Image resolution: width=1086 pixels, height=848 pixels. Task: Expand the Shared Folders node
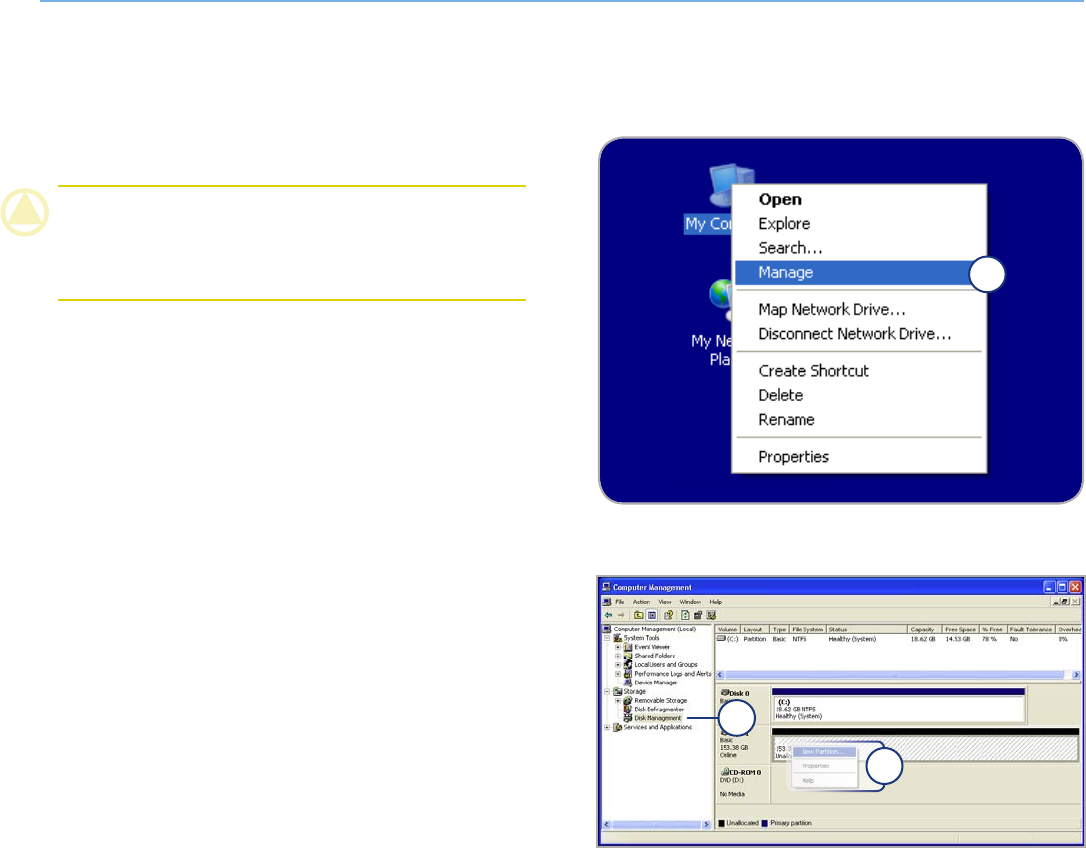tap(618, 656)
